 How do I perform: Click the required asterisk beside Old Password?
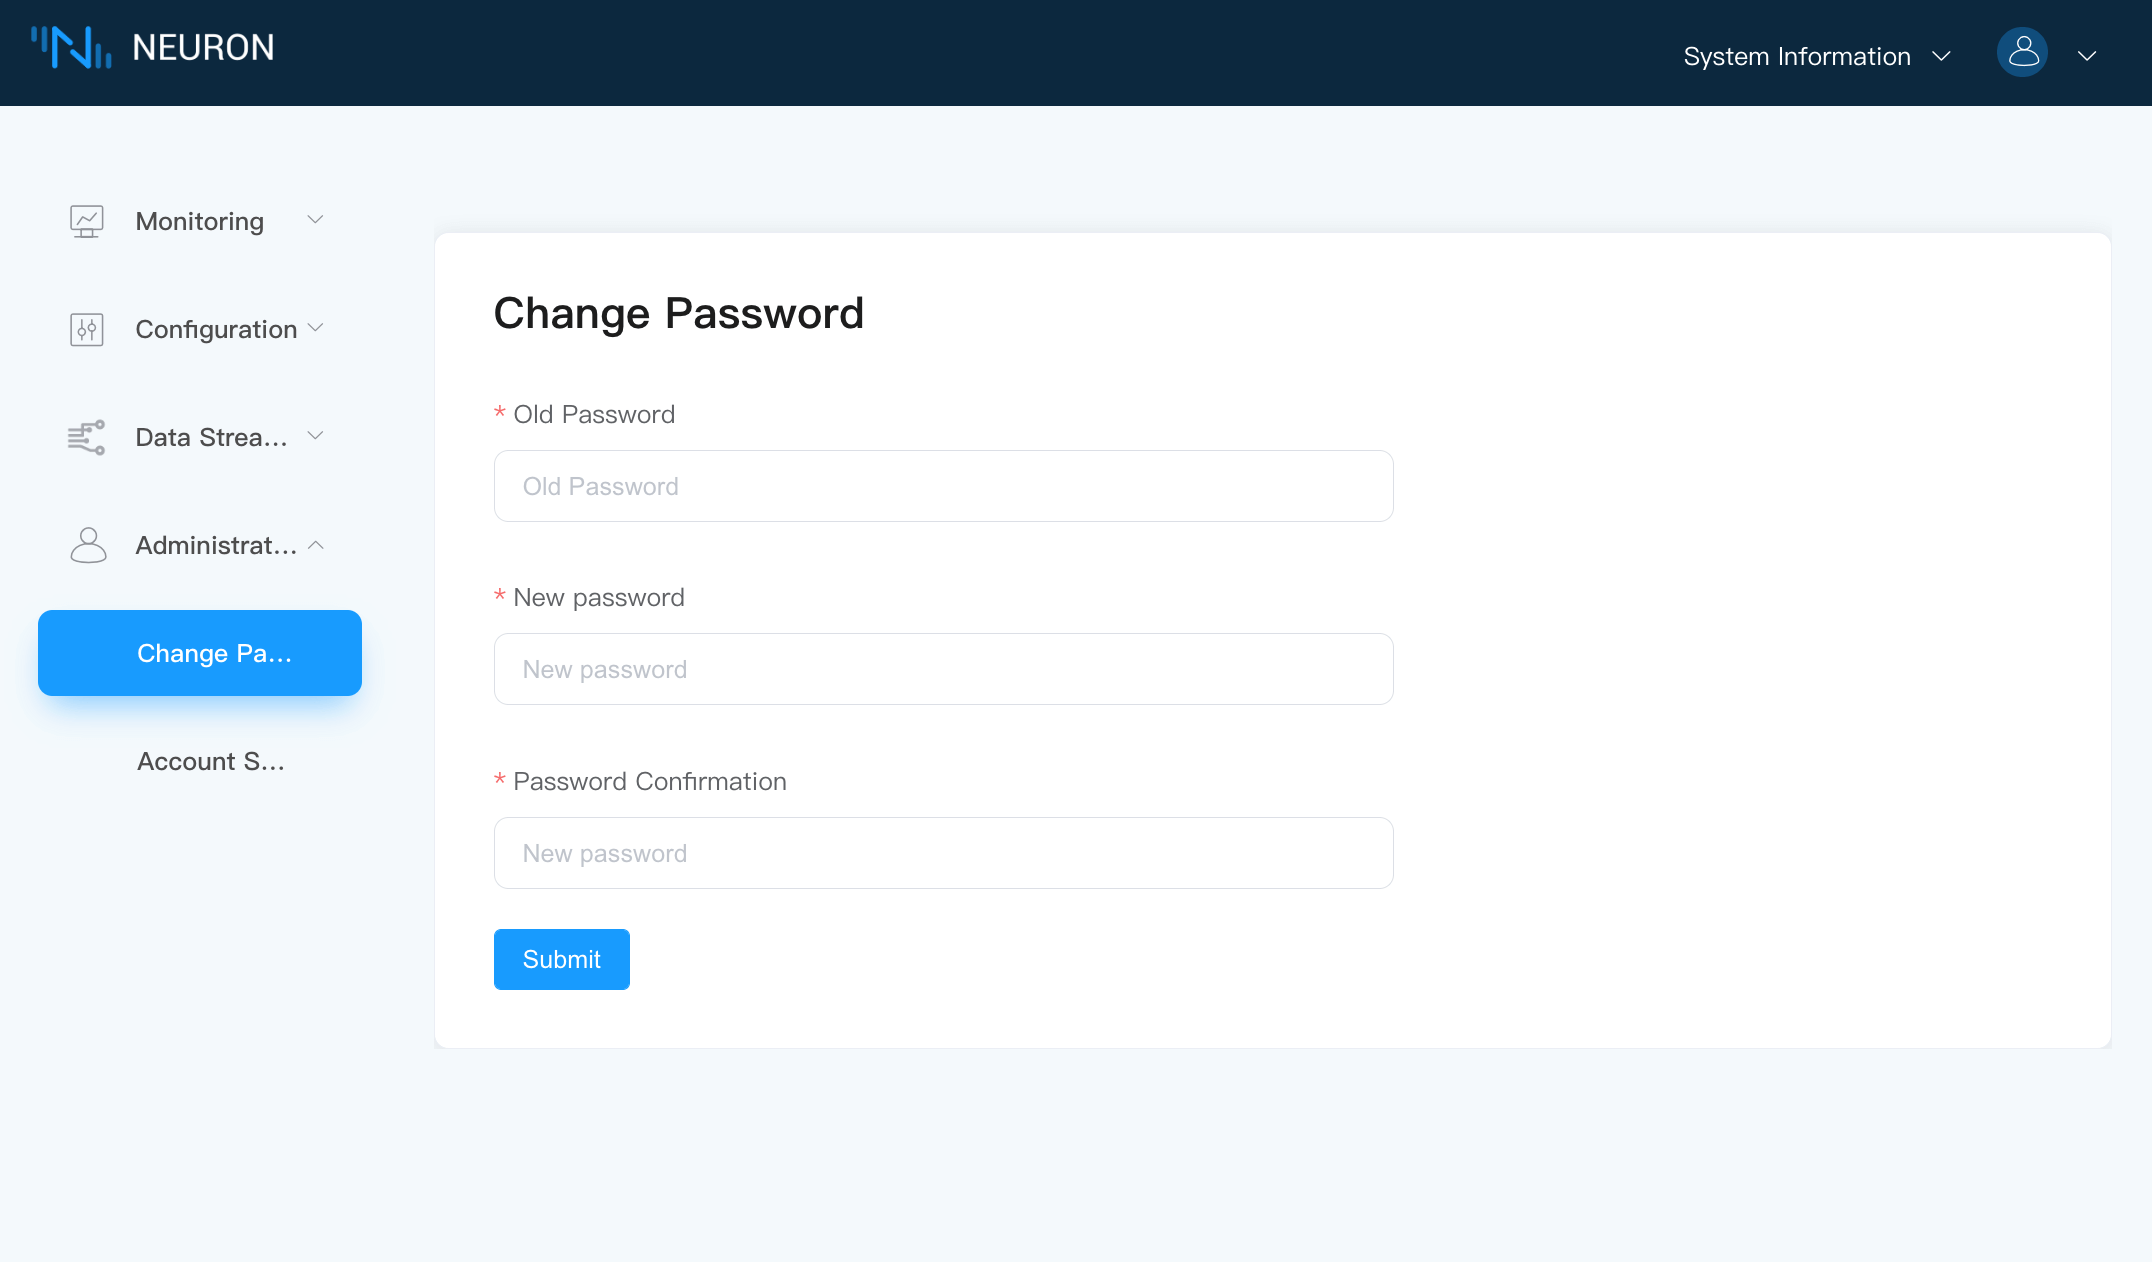click(x=500, y=413)
